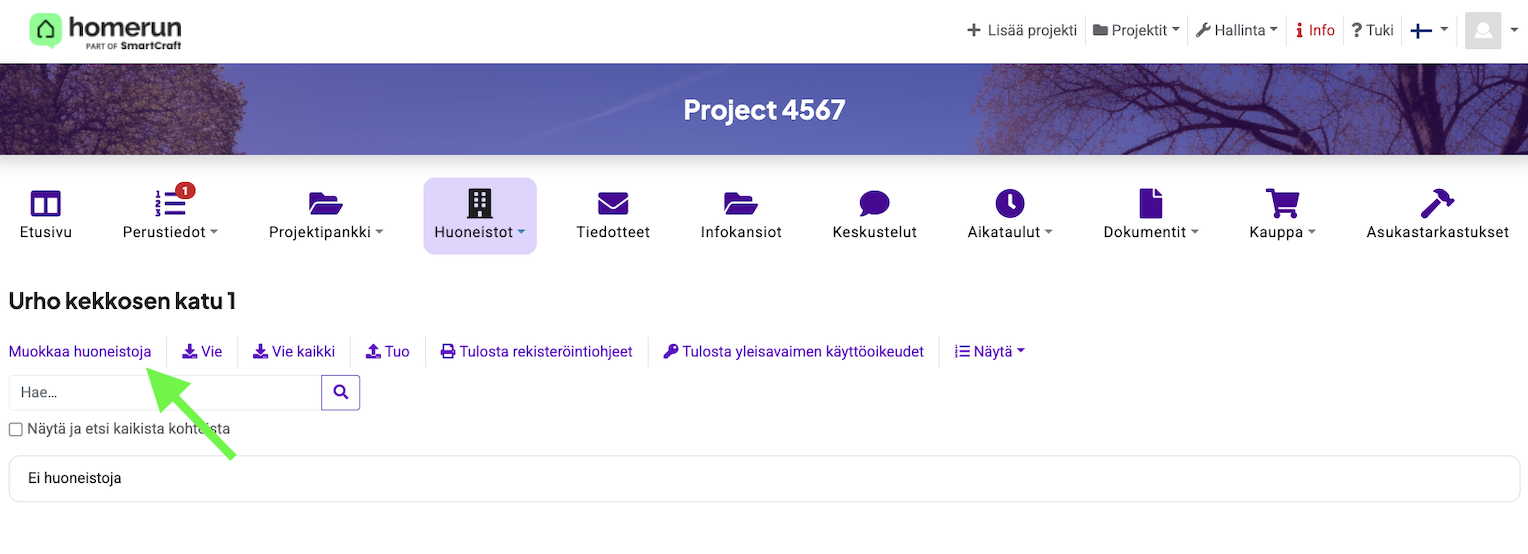This screenshot has height=554, width=1528.
Task: Click the Etusivu dashboard icon
Action: pyautogui.click(x=46, y=204)
